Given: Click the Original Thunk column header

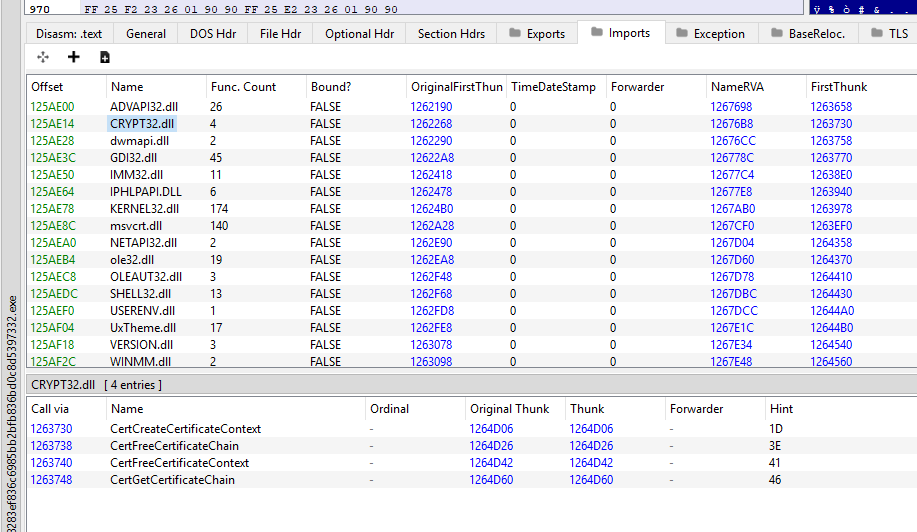Looking at the screenshot, I should pos(515,409).
